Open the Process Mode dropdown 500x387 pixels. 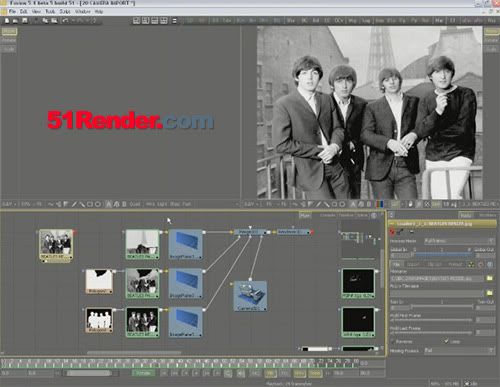coord(459,241)
